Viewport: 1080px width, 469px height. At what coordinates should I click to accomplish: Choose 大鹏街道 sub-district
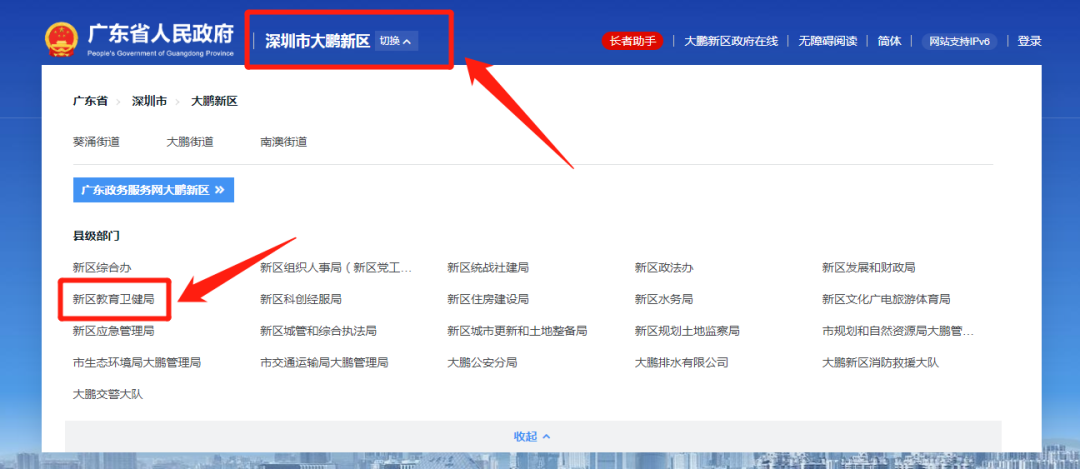tap(190, 143)
